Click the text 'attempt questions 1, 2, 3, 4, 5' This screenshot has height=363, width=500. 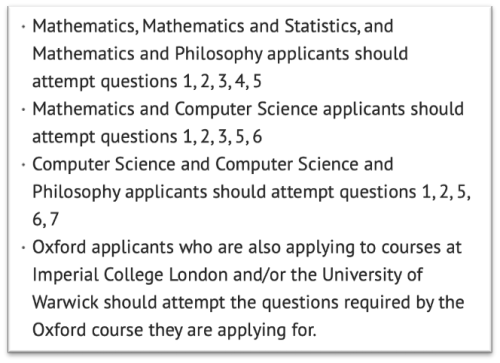point(147,82)
